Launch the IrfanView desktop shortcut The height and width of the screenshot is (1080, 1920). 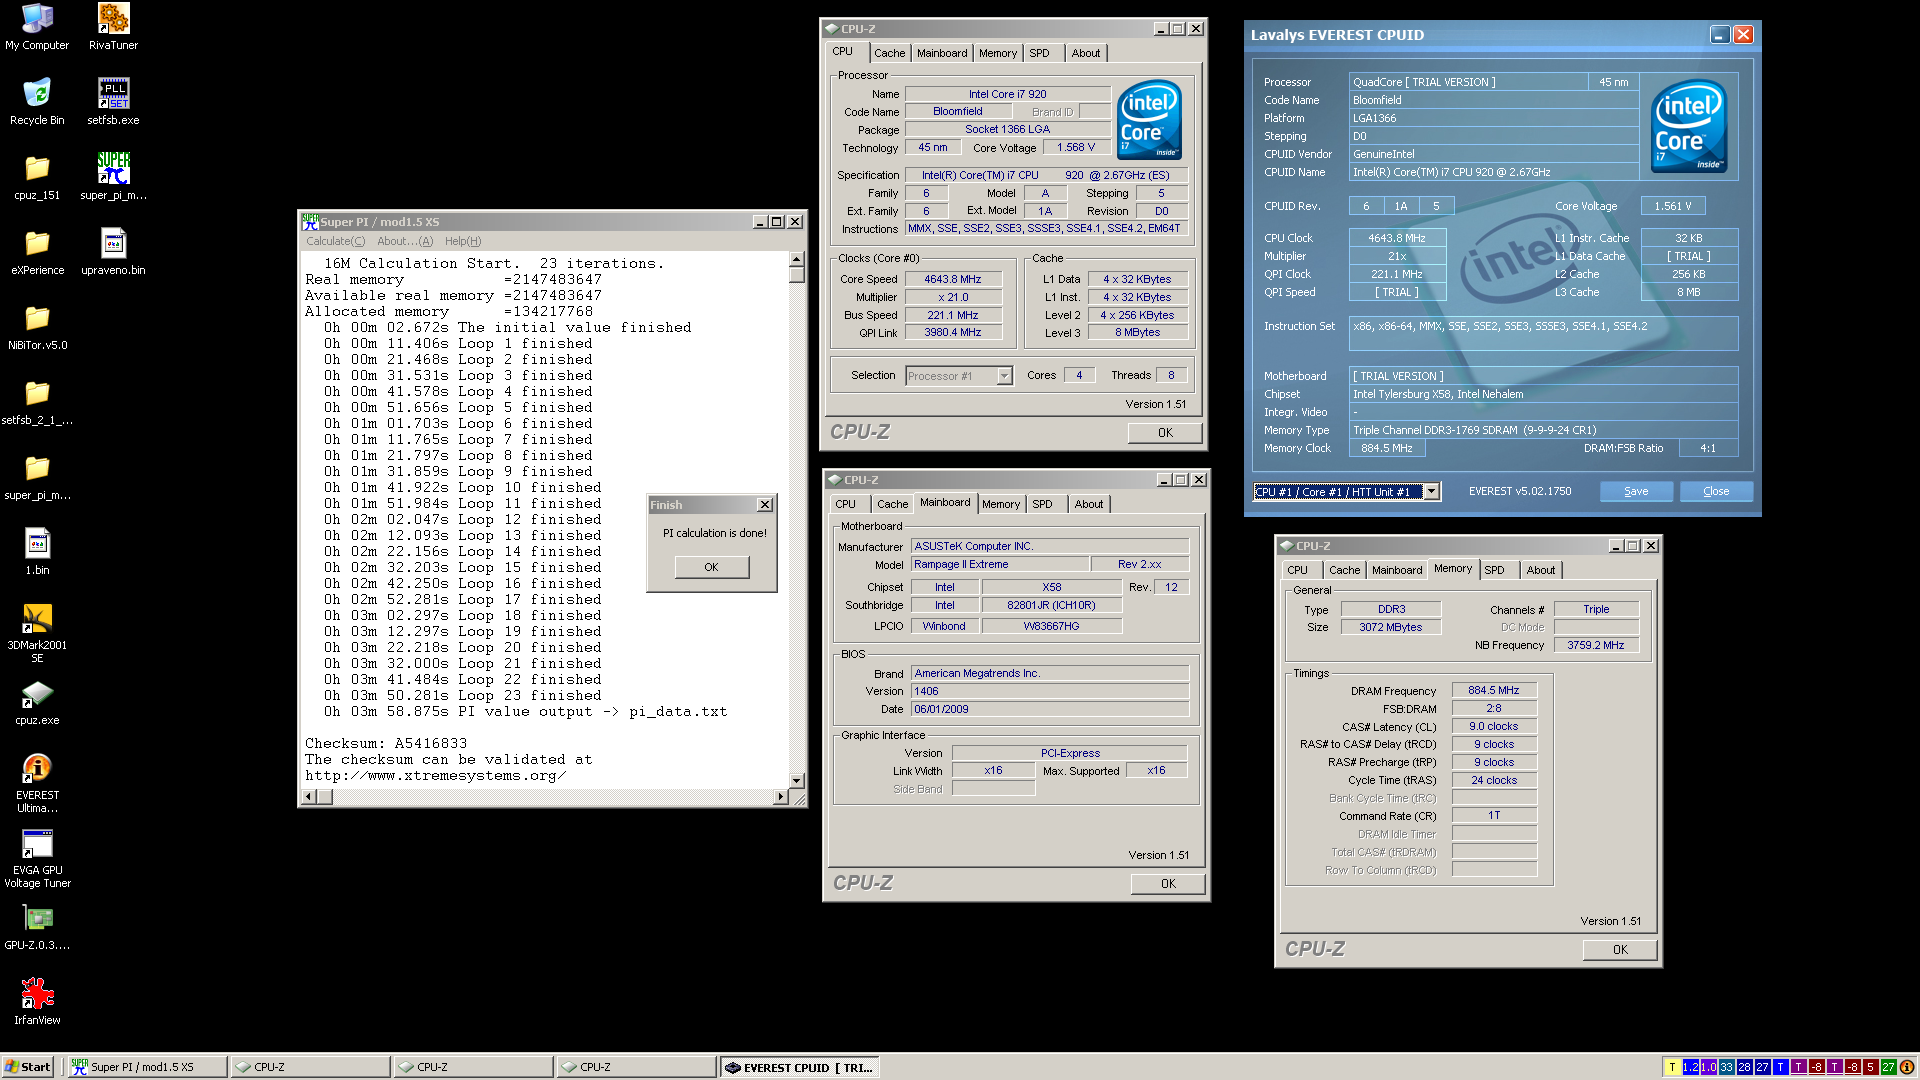point(37,1003)
